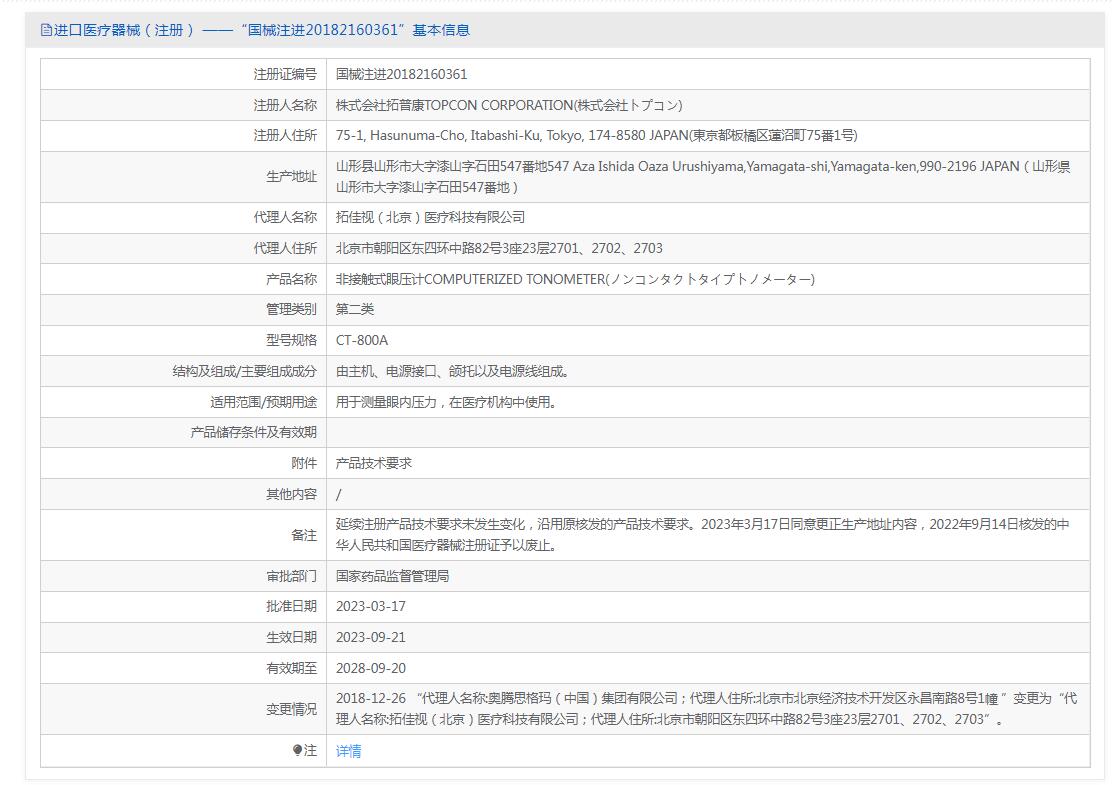Image resolution: width=1112 pixels, height=785 pixels.
Task: Click the 附件 label
Action: point(304,463)
